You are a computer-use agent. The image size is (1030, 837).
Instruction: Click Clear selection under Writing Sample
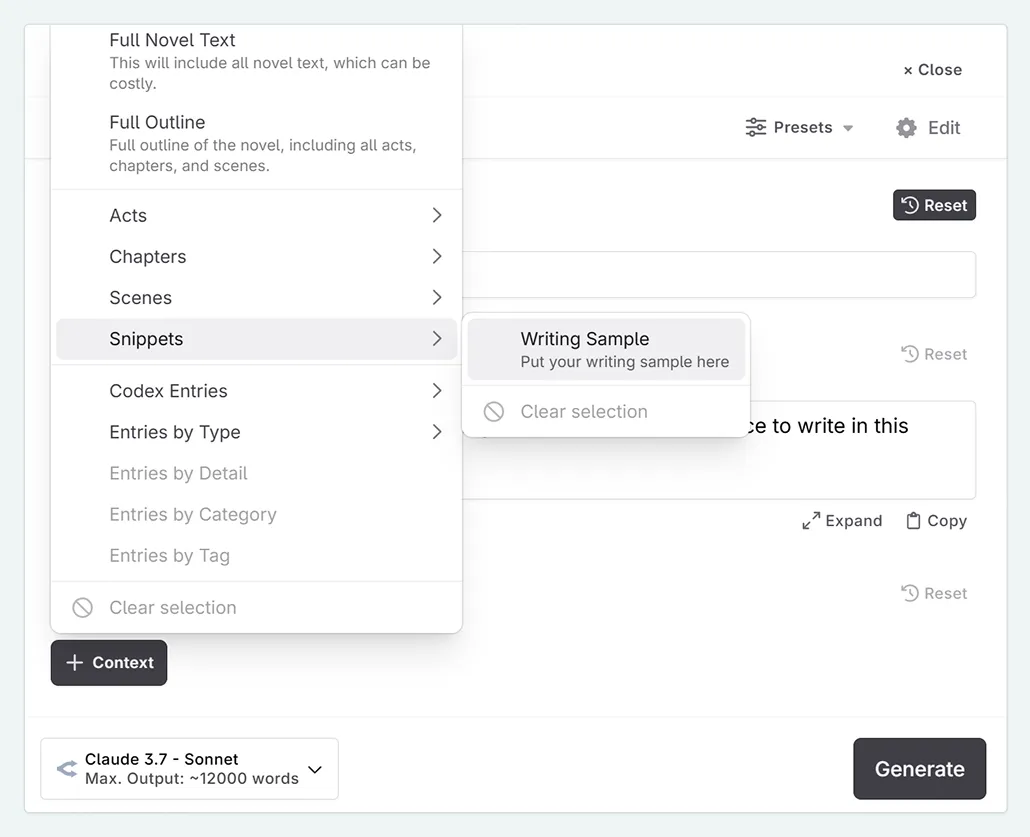pos(585,411)
